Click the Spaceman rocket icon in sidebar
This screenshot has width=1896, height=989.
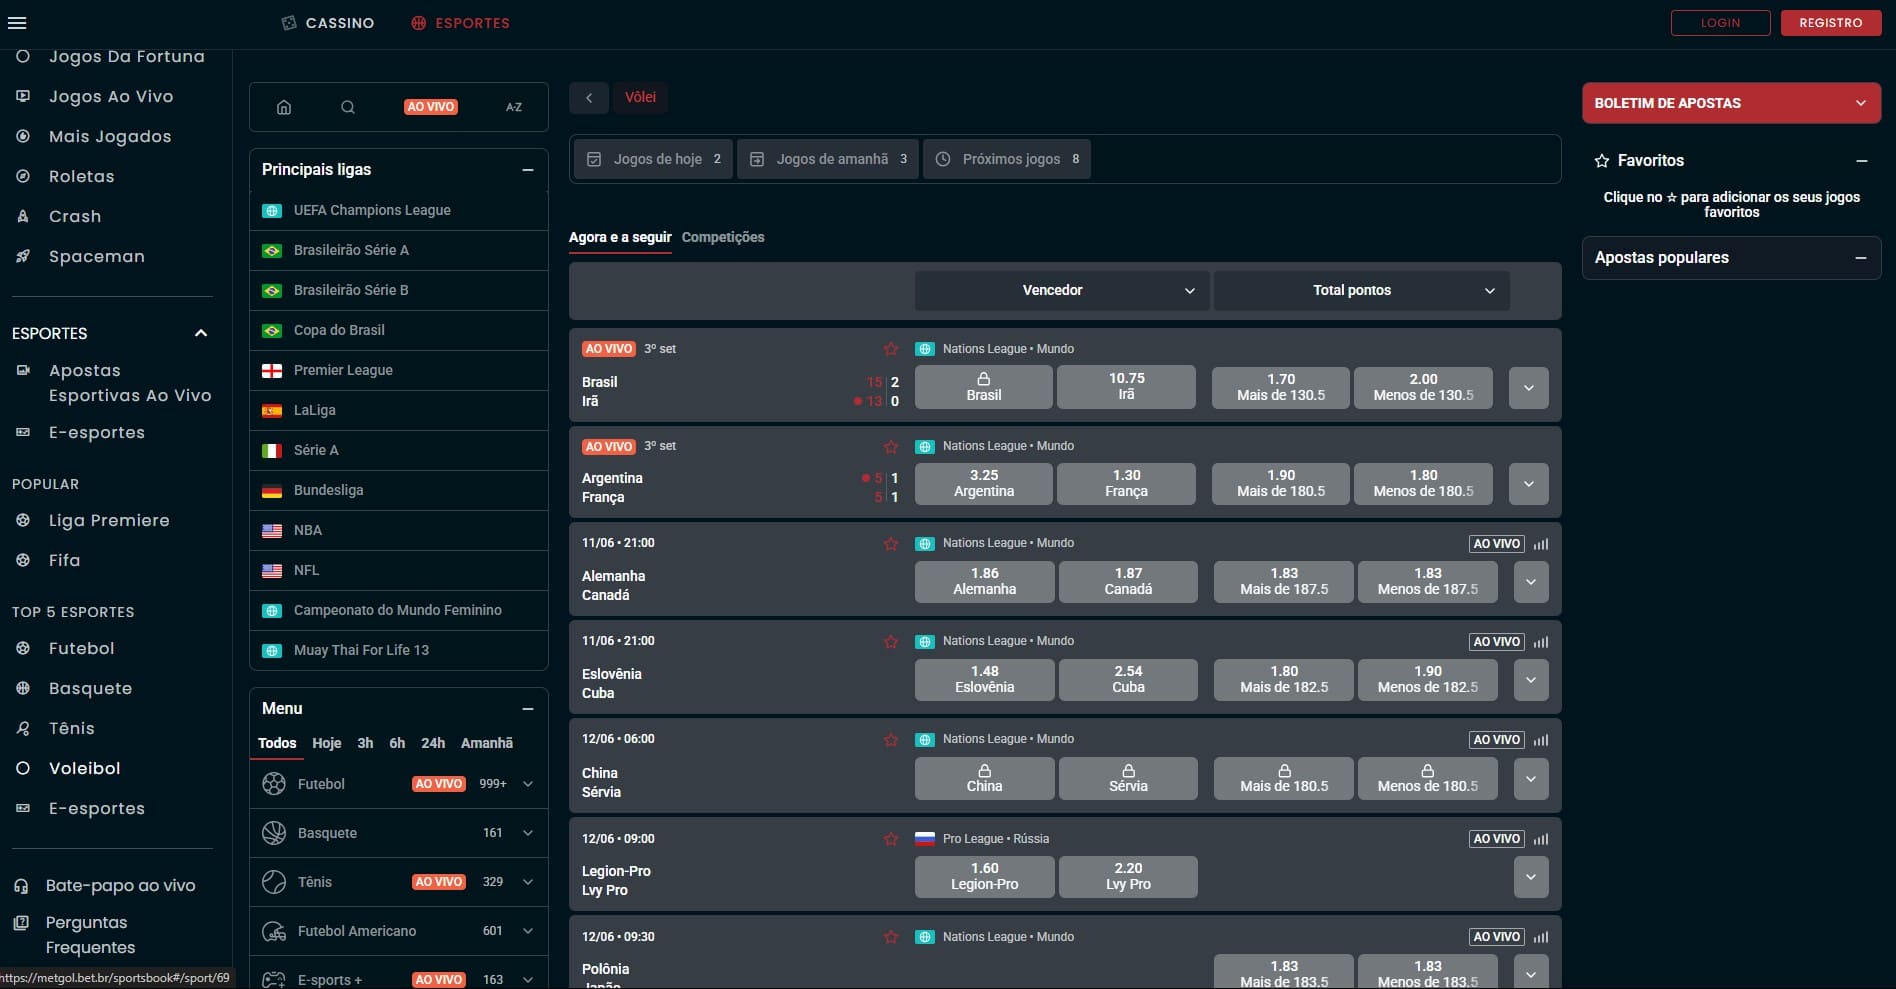tap(23, 256)
